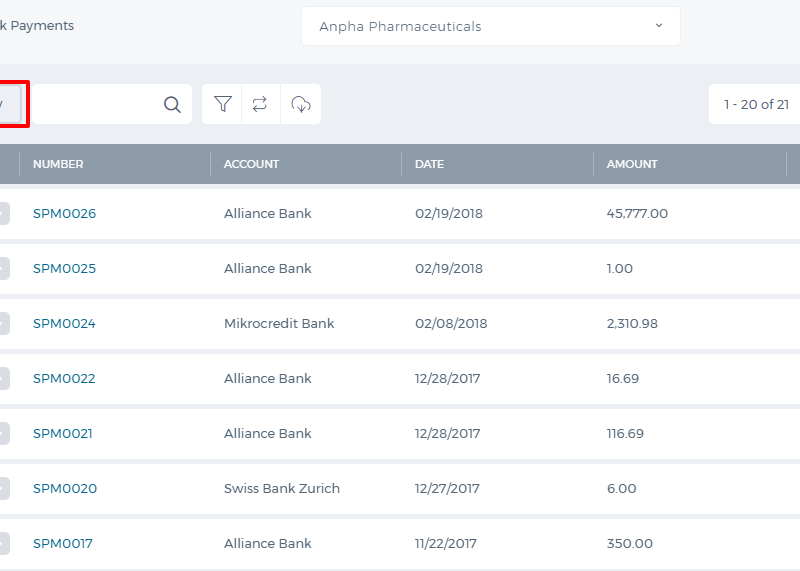Click the 1 - 20 of 21 pagination indicator

pyautogui.click(x=756, y=104)
